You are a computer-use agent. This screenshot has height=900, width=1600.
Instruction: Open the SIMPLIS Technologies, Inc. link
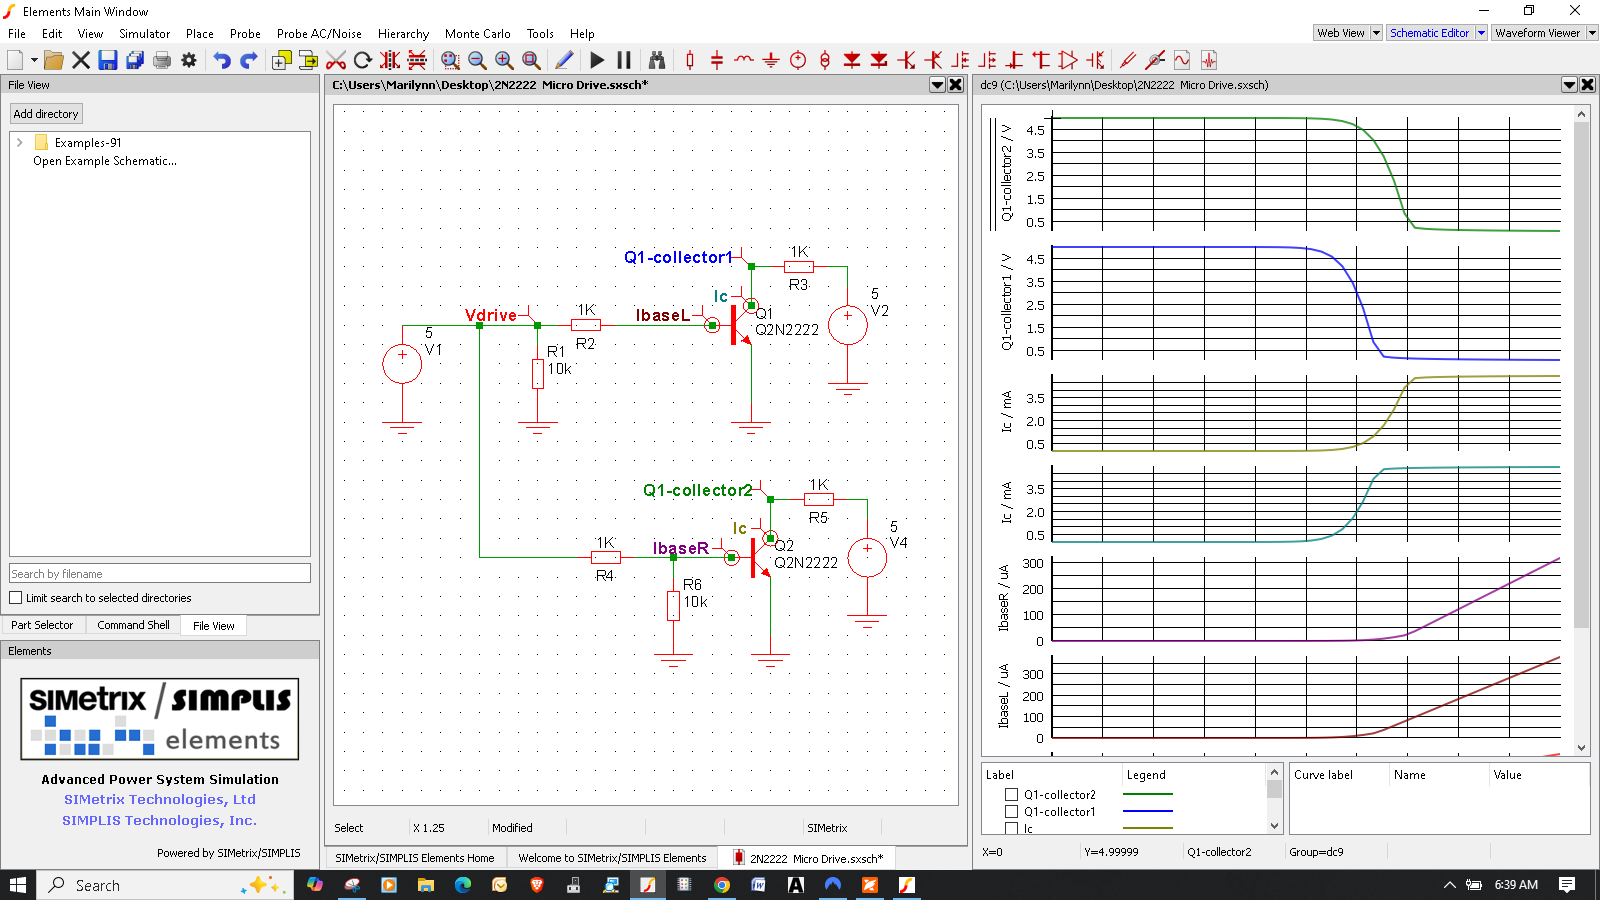[160, 820]
